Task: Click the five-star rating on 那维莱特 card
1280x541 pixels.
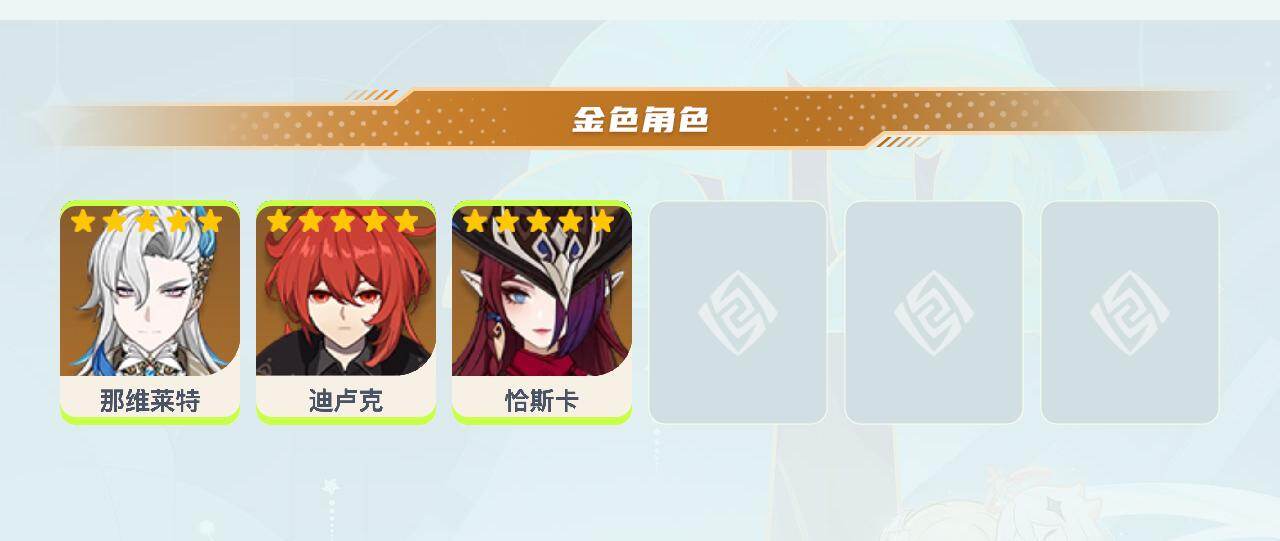Action: coord(146,221)
